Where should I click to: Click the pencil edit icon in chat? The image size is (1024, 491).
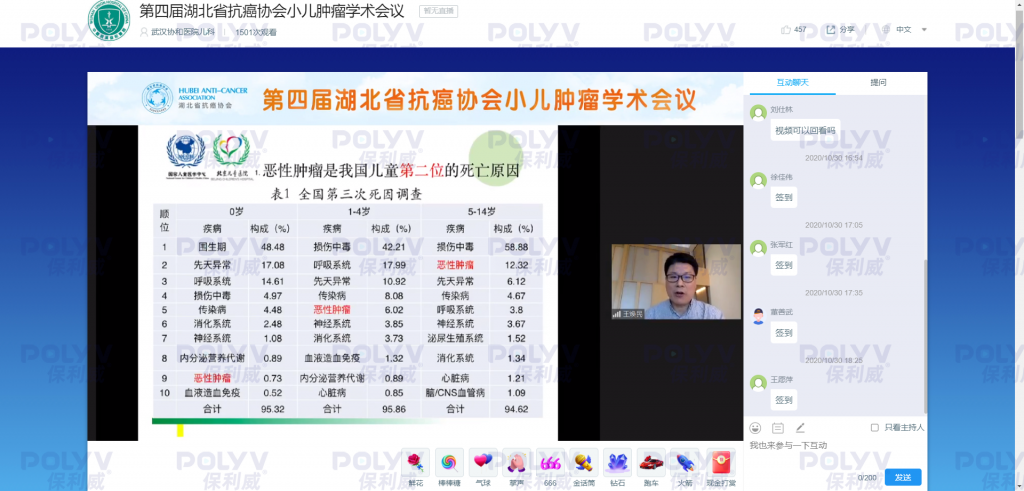[800, 428]
